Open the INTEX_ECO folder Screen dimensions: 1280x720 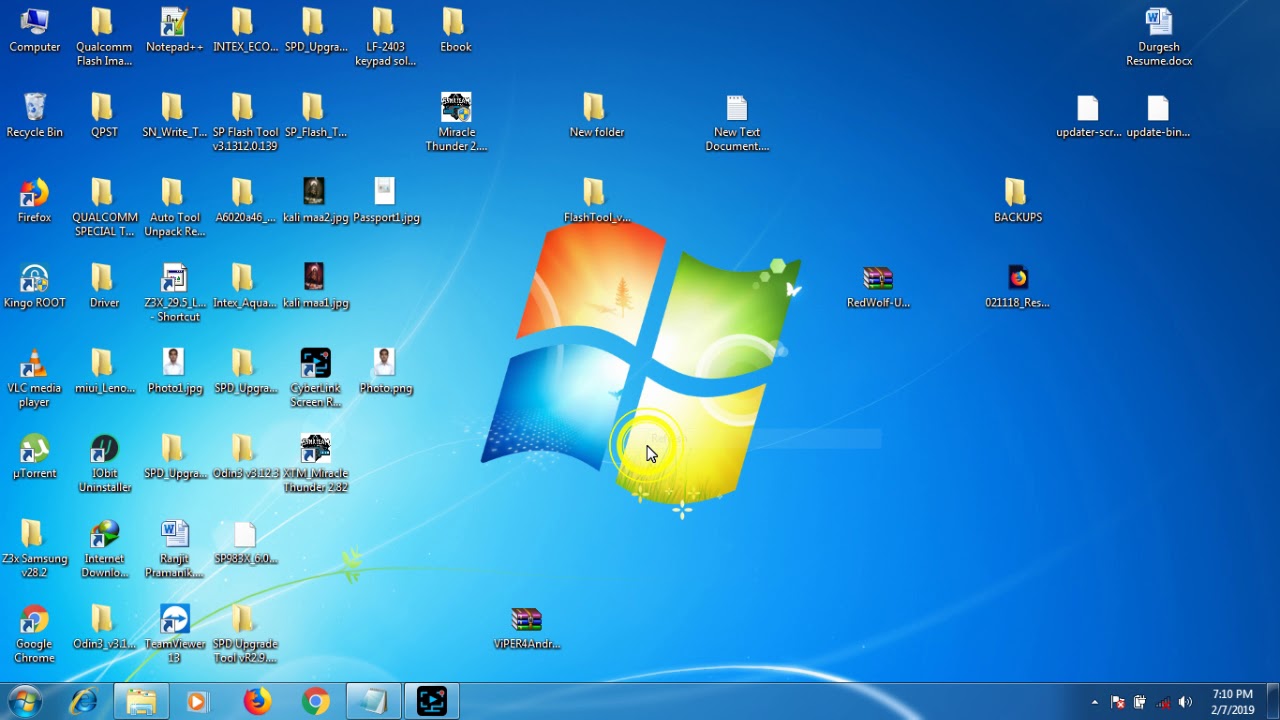pos(244,30)
